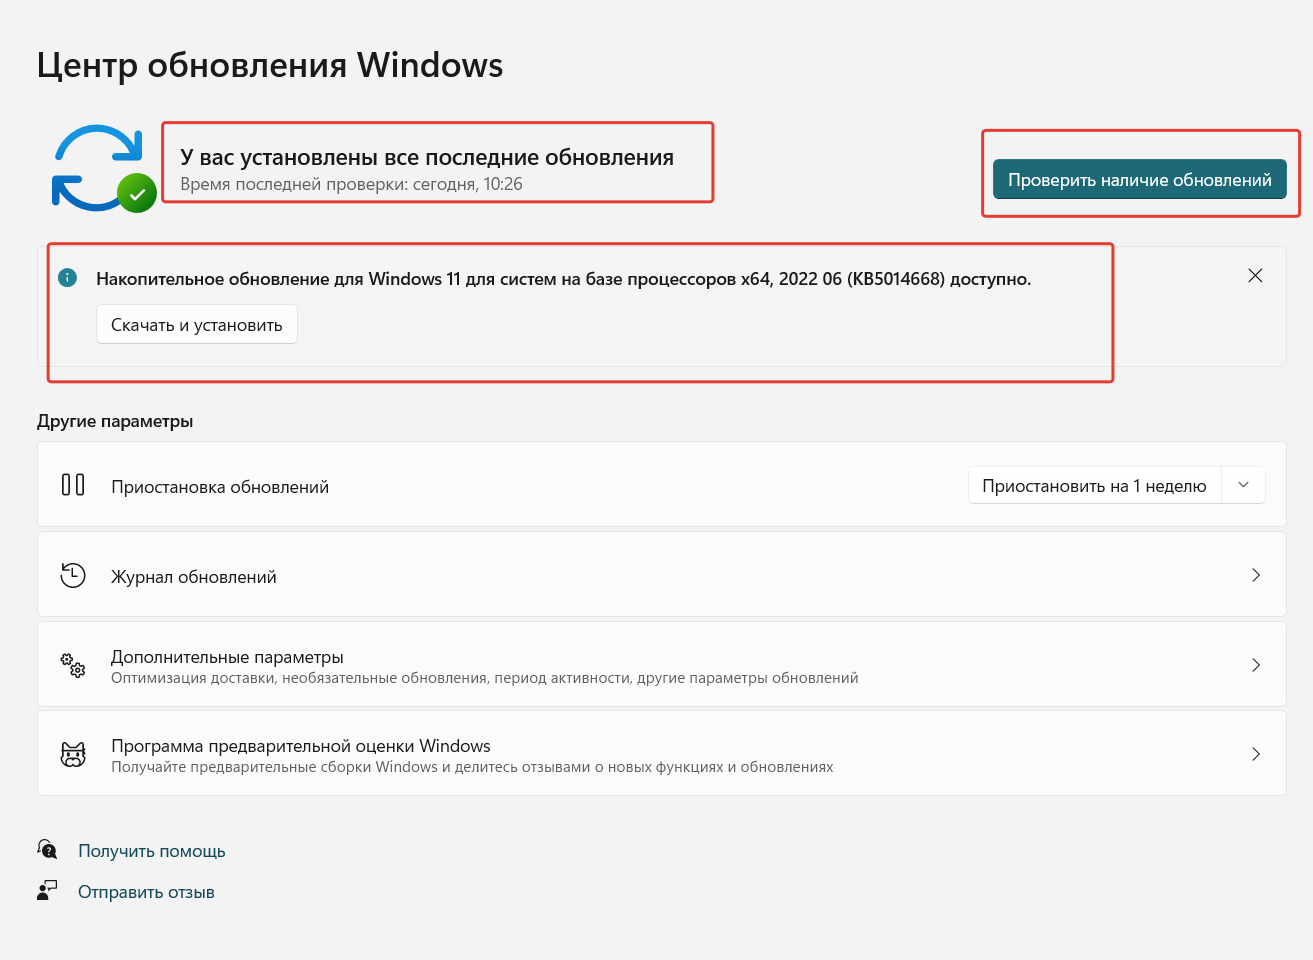Click the pause icon beside Приостановка обновлений
The height and width of the screenshot is (960, 1313).
[73, 485]
